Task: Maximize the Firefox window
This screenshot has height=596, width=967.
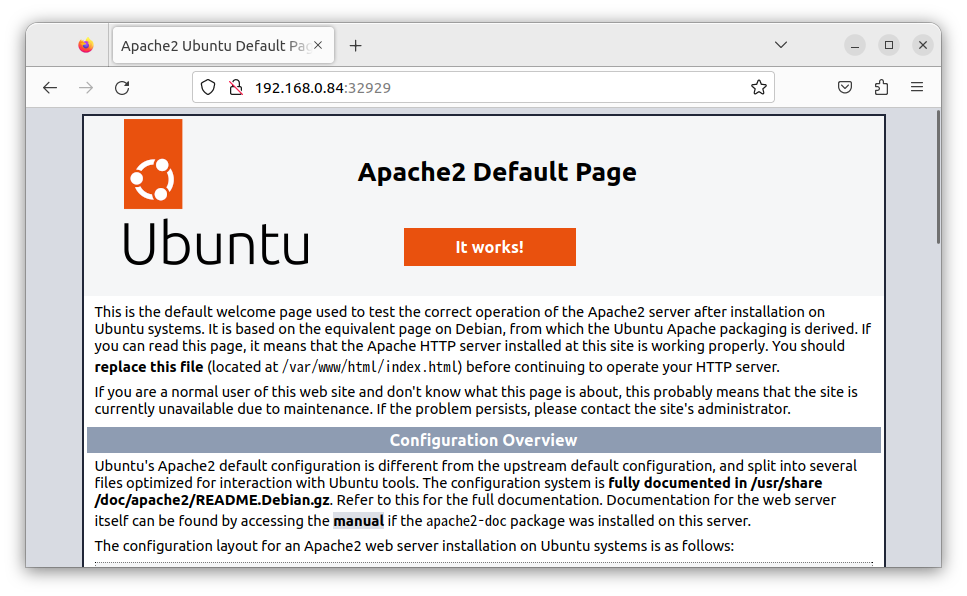Action: click(889, 45)
